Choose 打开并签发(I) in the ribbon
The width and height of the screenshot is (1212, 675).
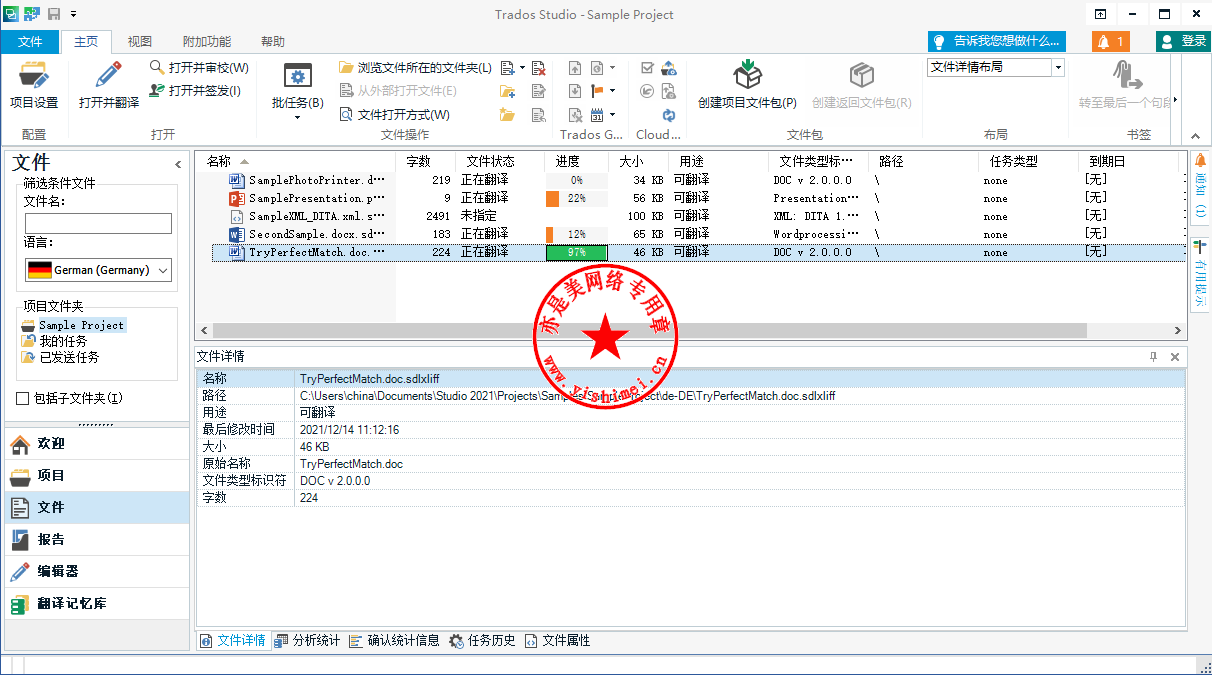tap(196, 91)
